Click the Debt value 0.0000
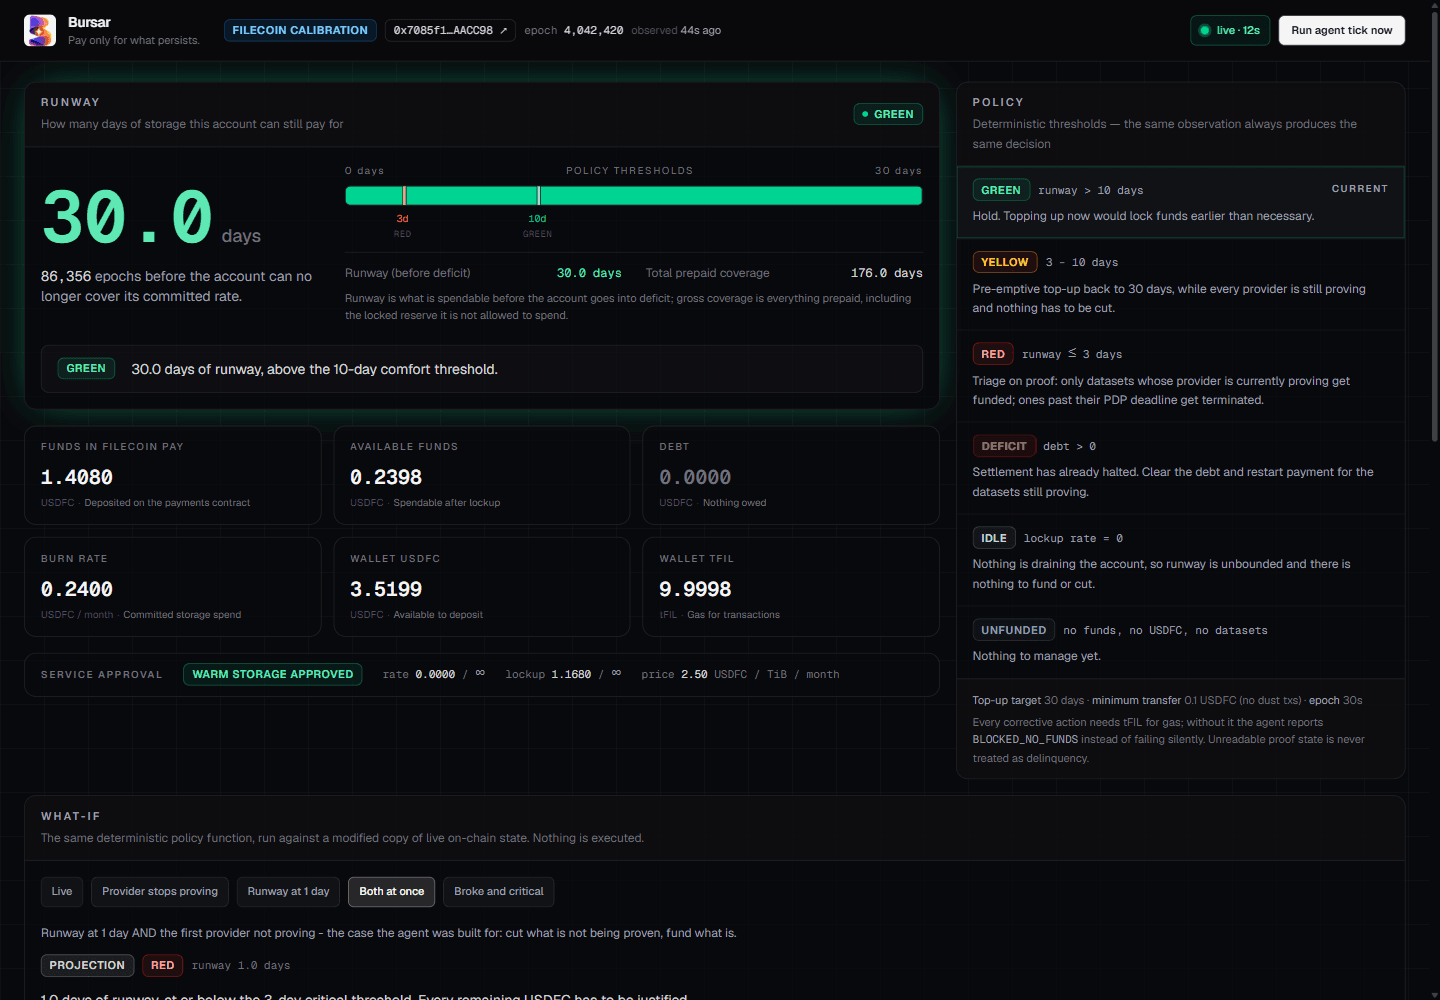 695,478
